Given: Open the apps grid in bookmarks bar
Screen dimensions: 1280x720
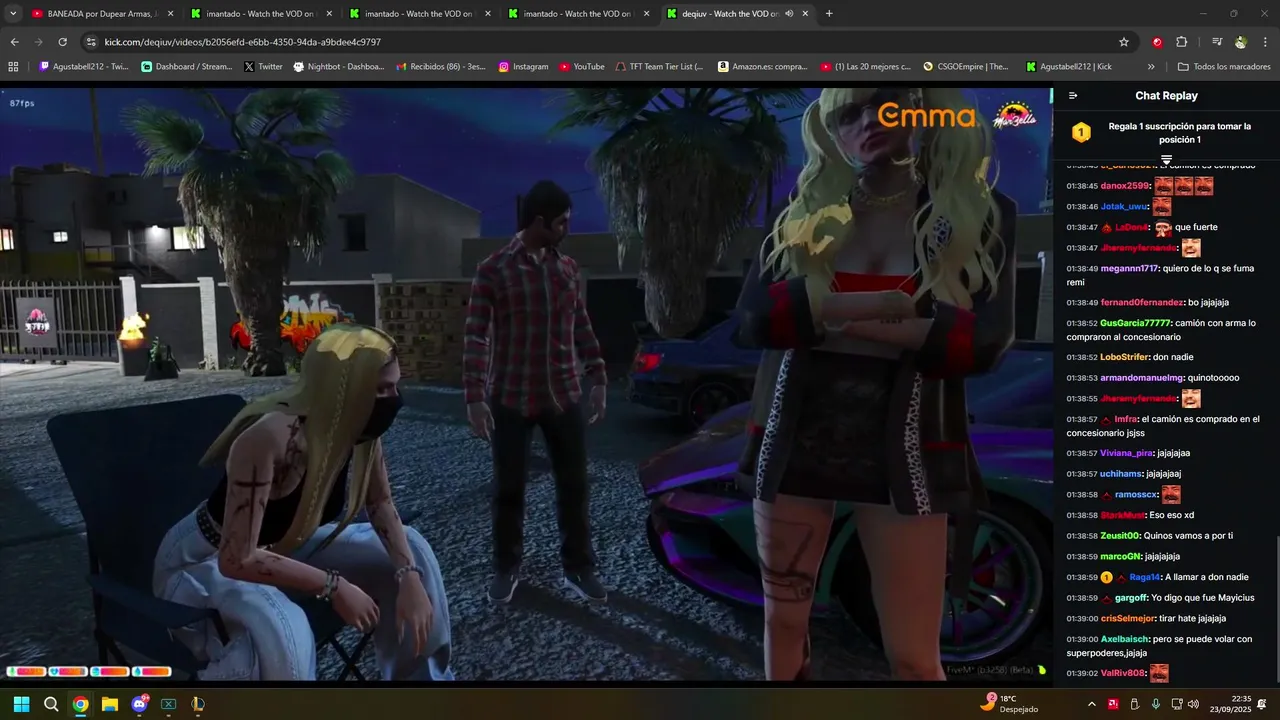Looking at the screenshot, I should [13, 67].
